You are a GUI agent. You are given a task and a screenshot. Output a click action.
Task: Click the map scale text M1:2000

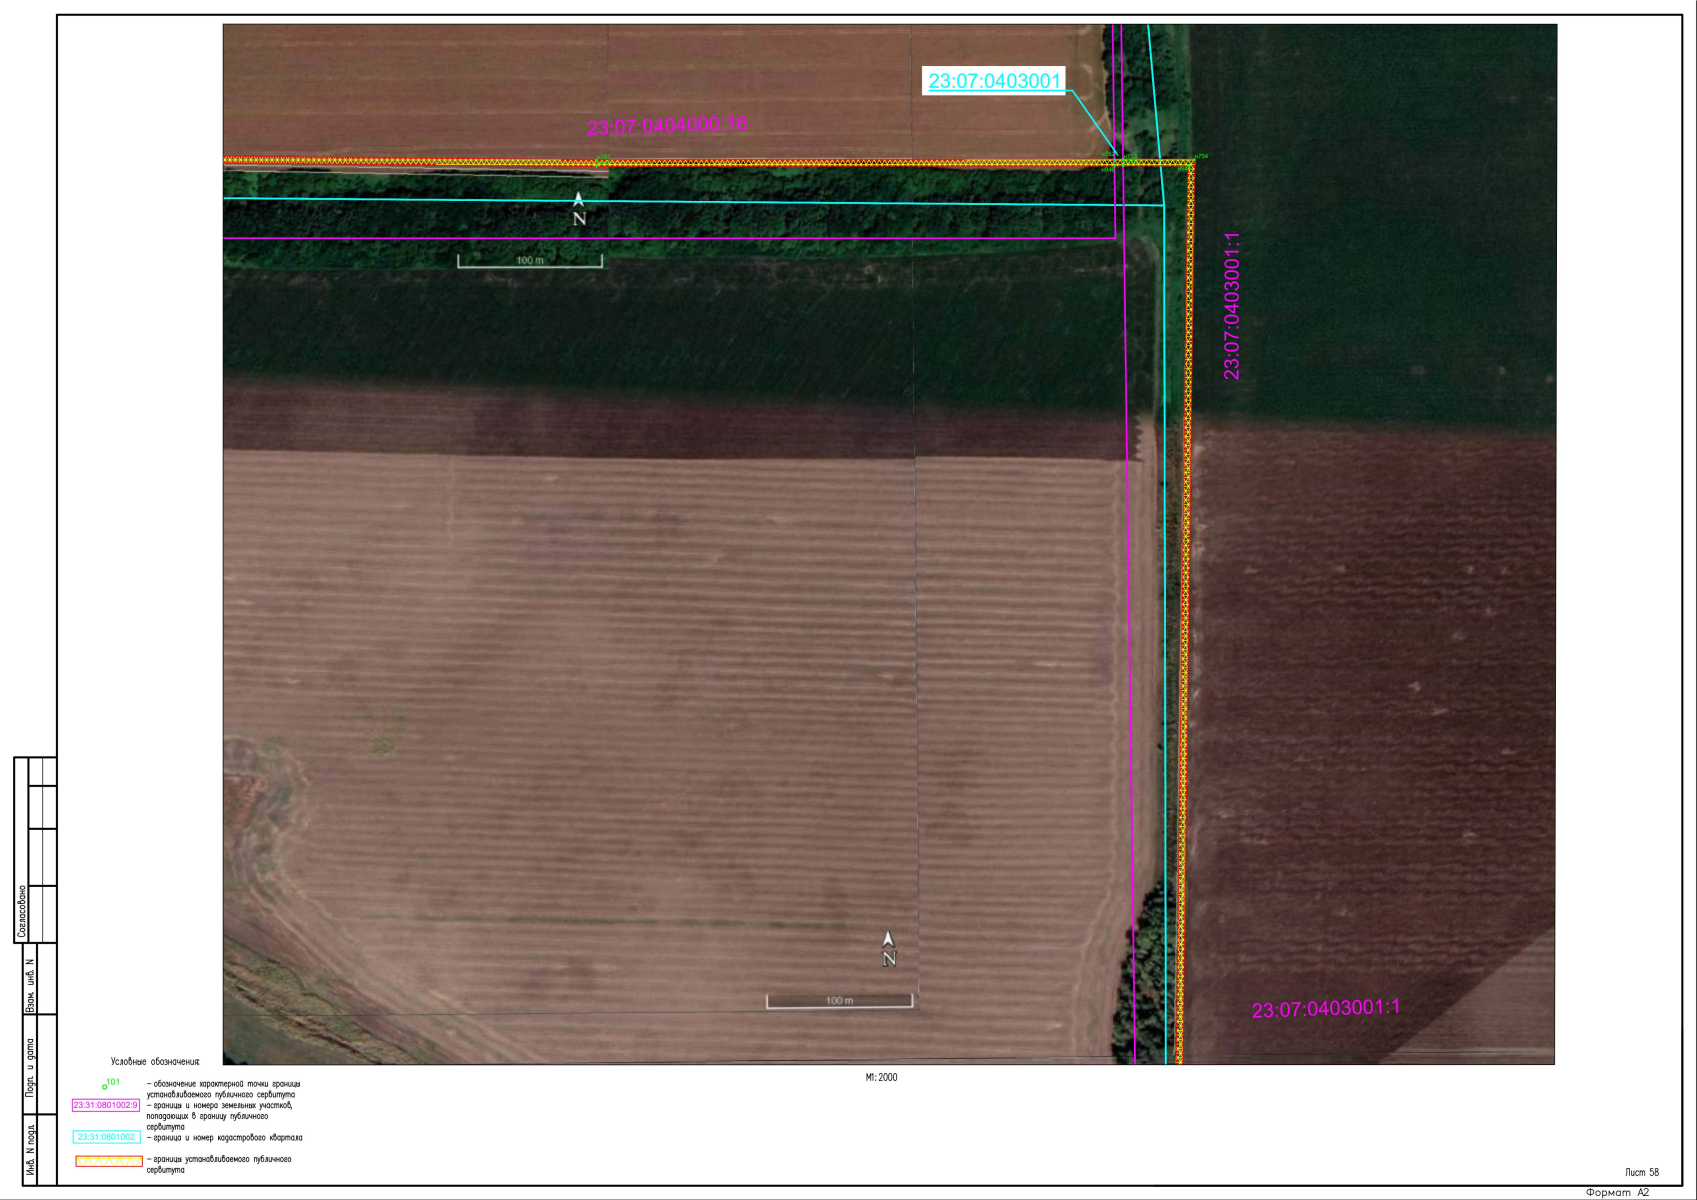point(881,1078)
